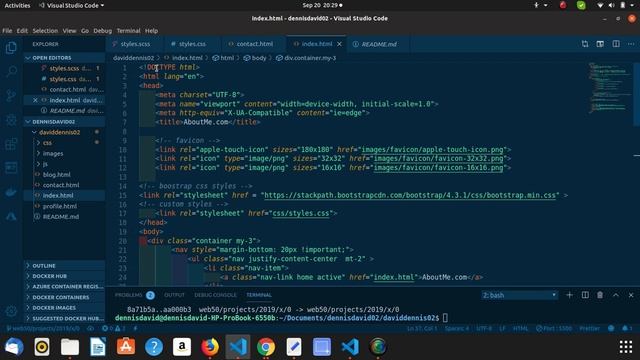Open the Terminal menu

tap(128, 31)
